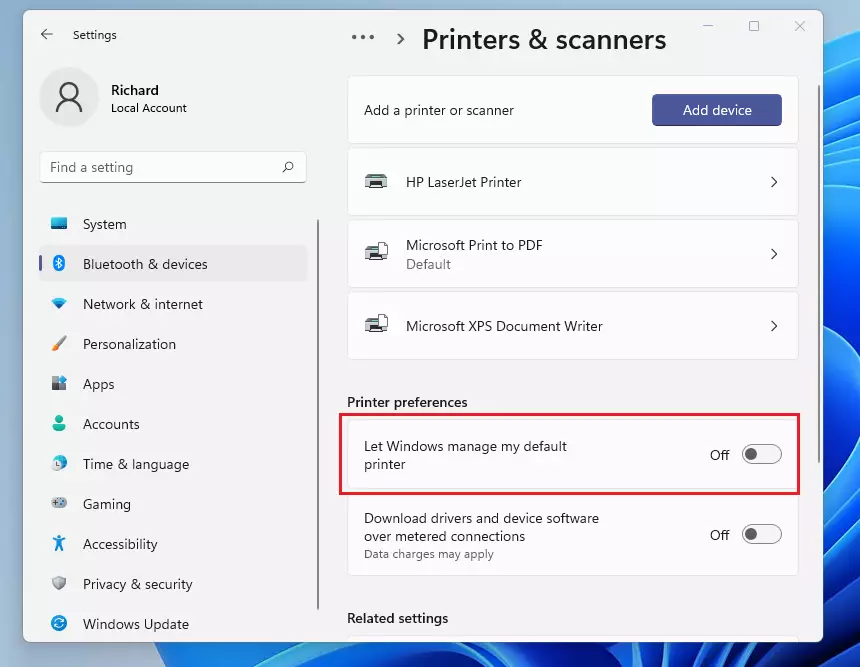
Task: Click the Network wifi icon
Action: pos(59,303)
